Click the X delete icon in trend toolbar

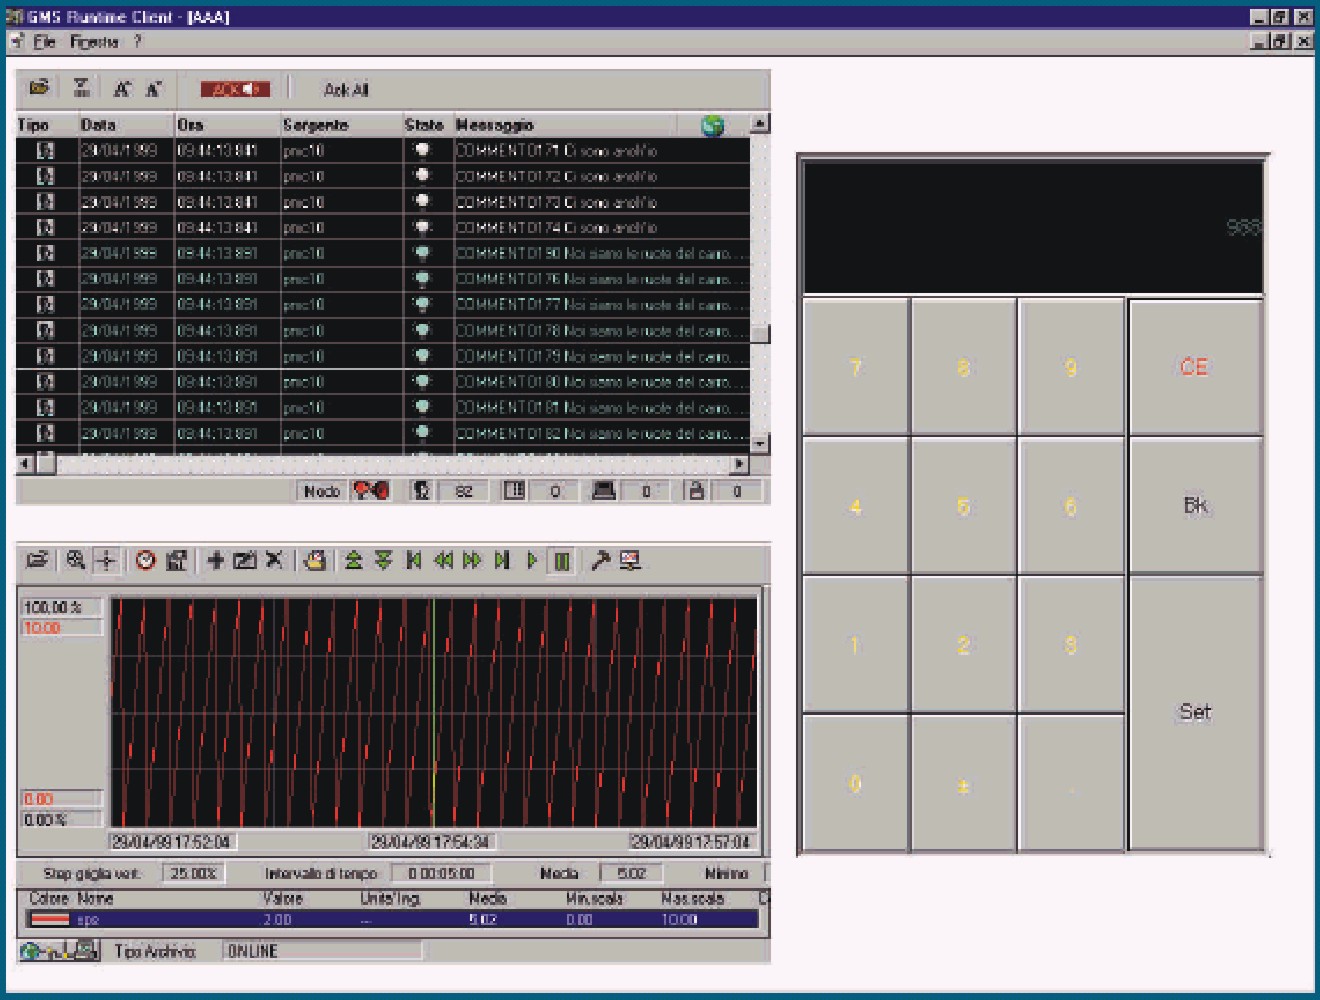274,561
